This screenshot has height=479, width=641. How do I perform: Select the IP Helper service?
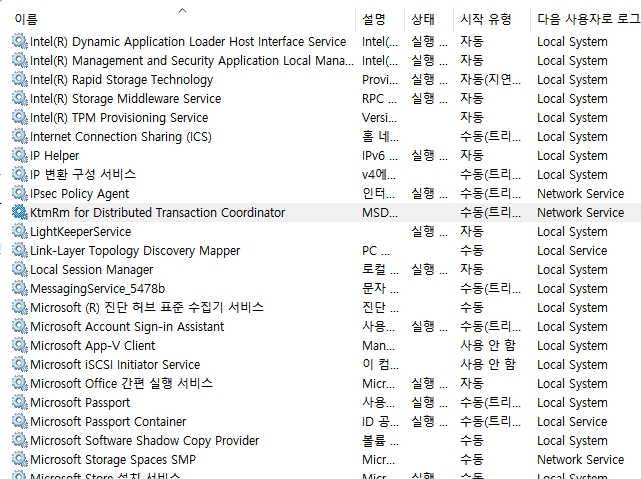click(54, 156)
